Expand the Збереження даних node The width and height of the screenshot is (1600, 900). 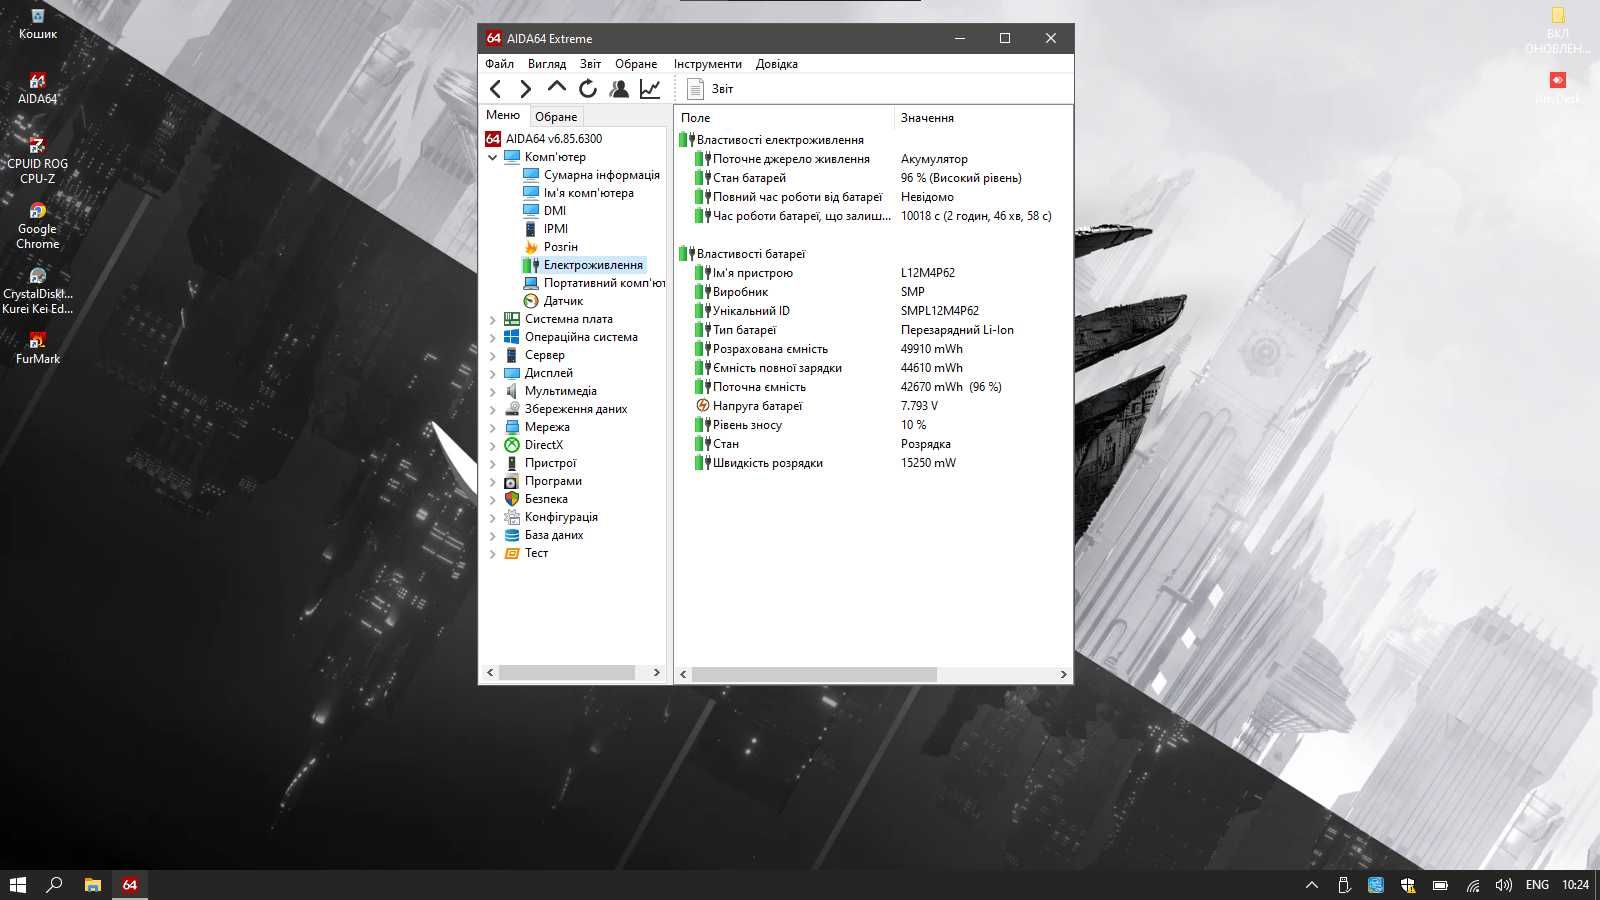[492, 410]
